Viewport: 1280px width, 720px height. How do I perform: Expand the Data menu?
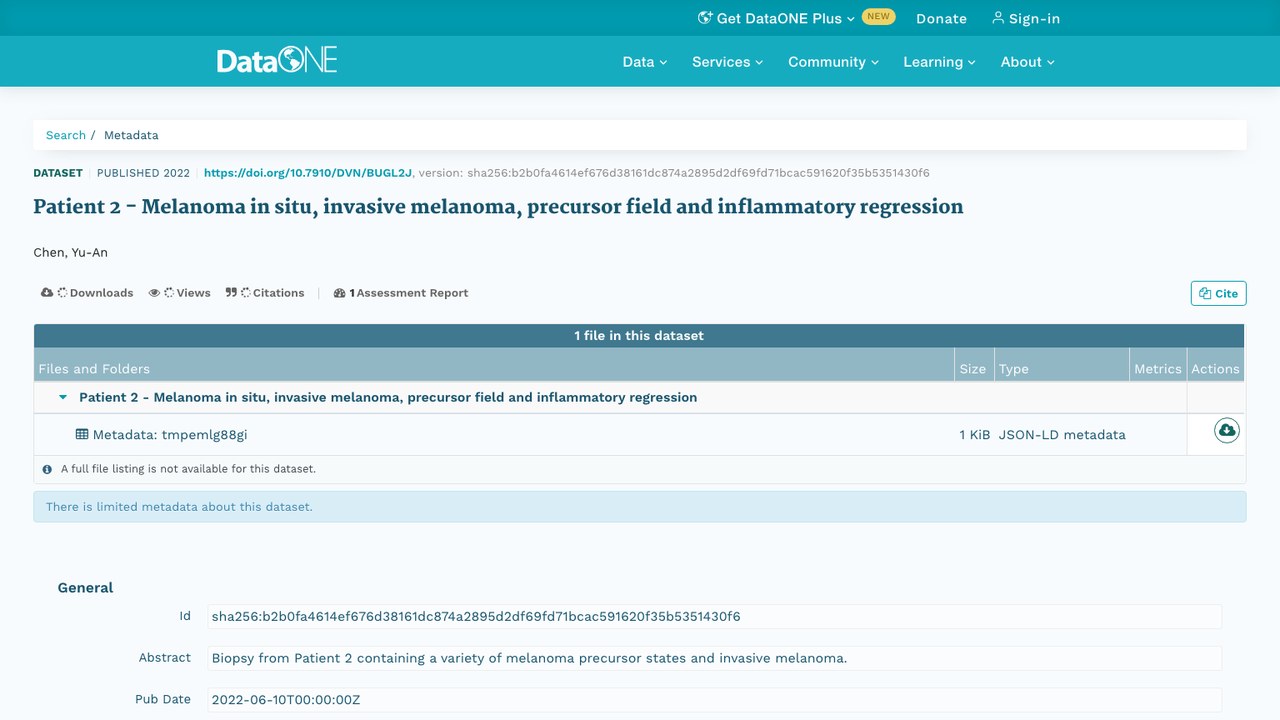(x=644, y=62)
